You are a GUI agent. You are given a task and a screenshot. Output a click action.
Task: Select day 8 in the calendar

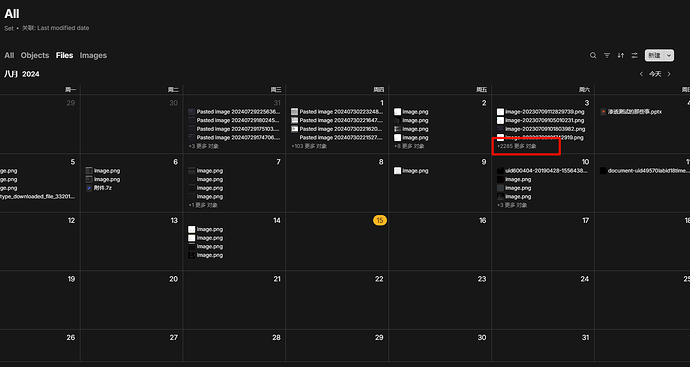coord(381,162)
